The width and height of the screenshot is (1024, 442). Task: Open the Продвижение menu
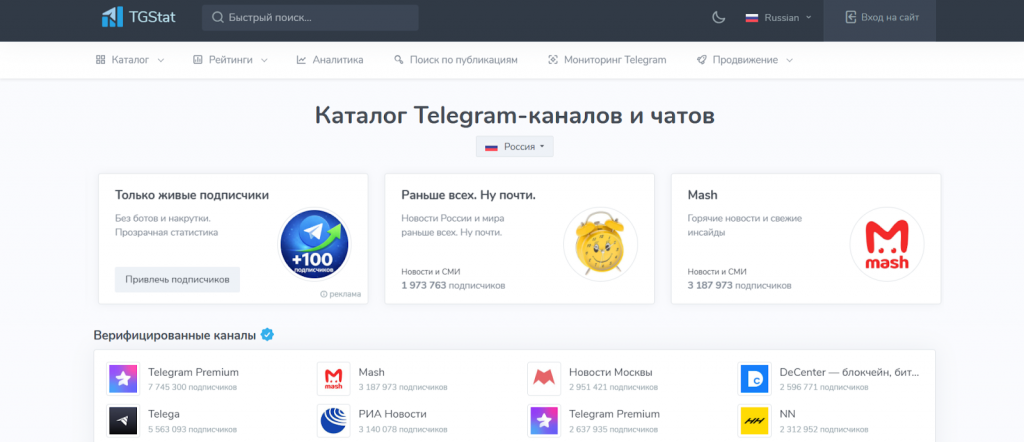click(745, 60)
